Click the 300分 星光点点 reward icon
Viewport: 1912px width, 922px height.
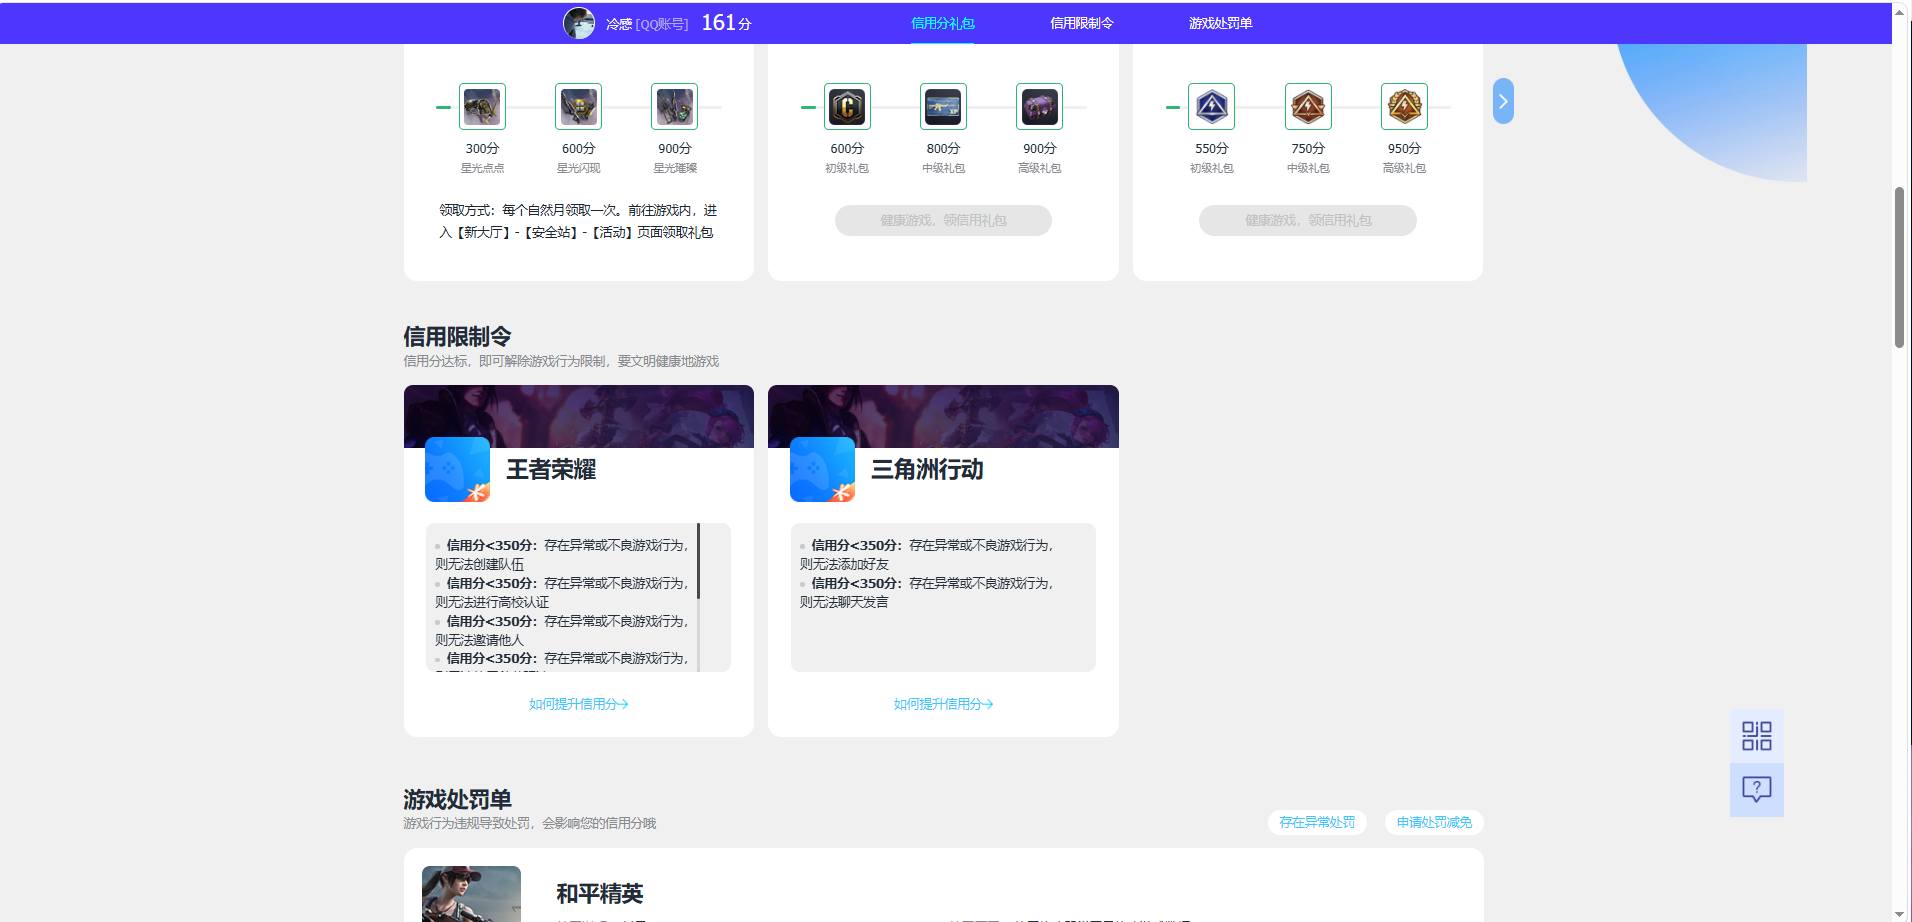[x=482, y=107]
